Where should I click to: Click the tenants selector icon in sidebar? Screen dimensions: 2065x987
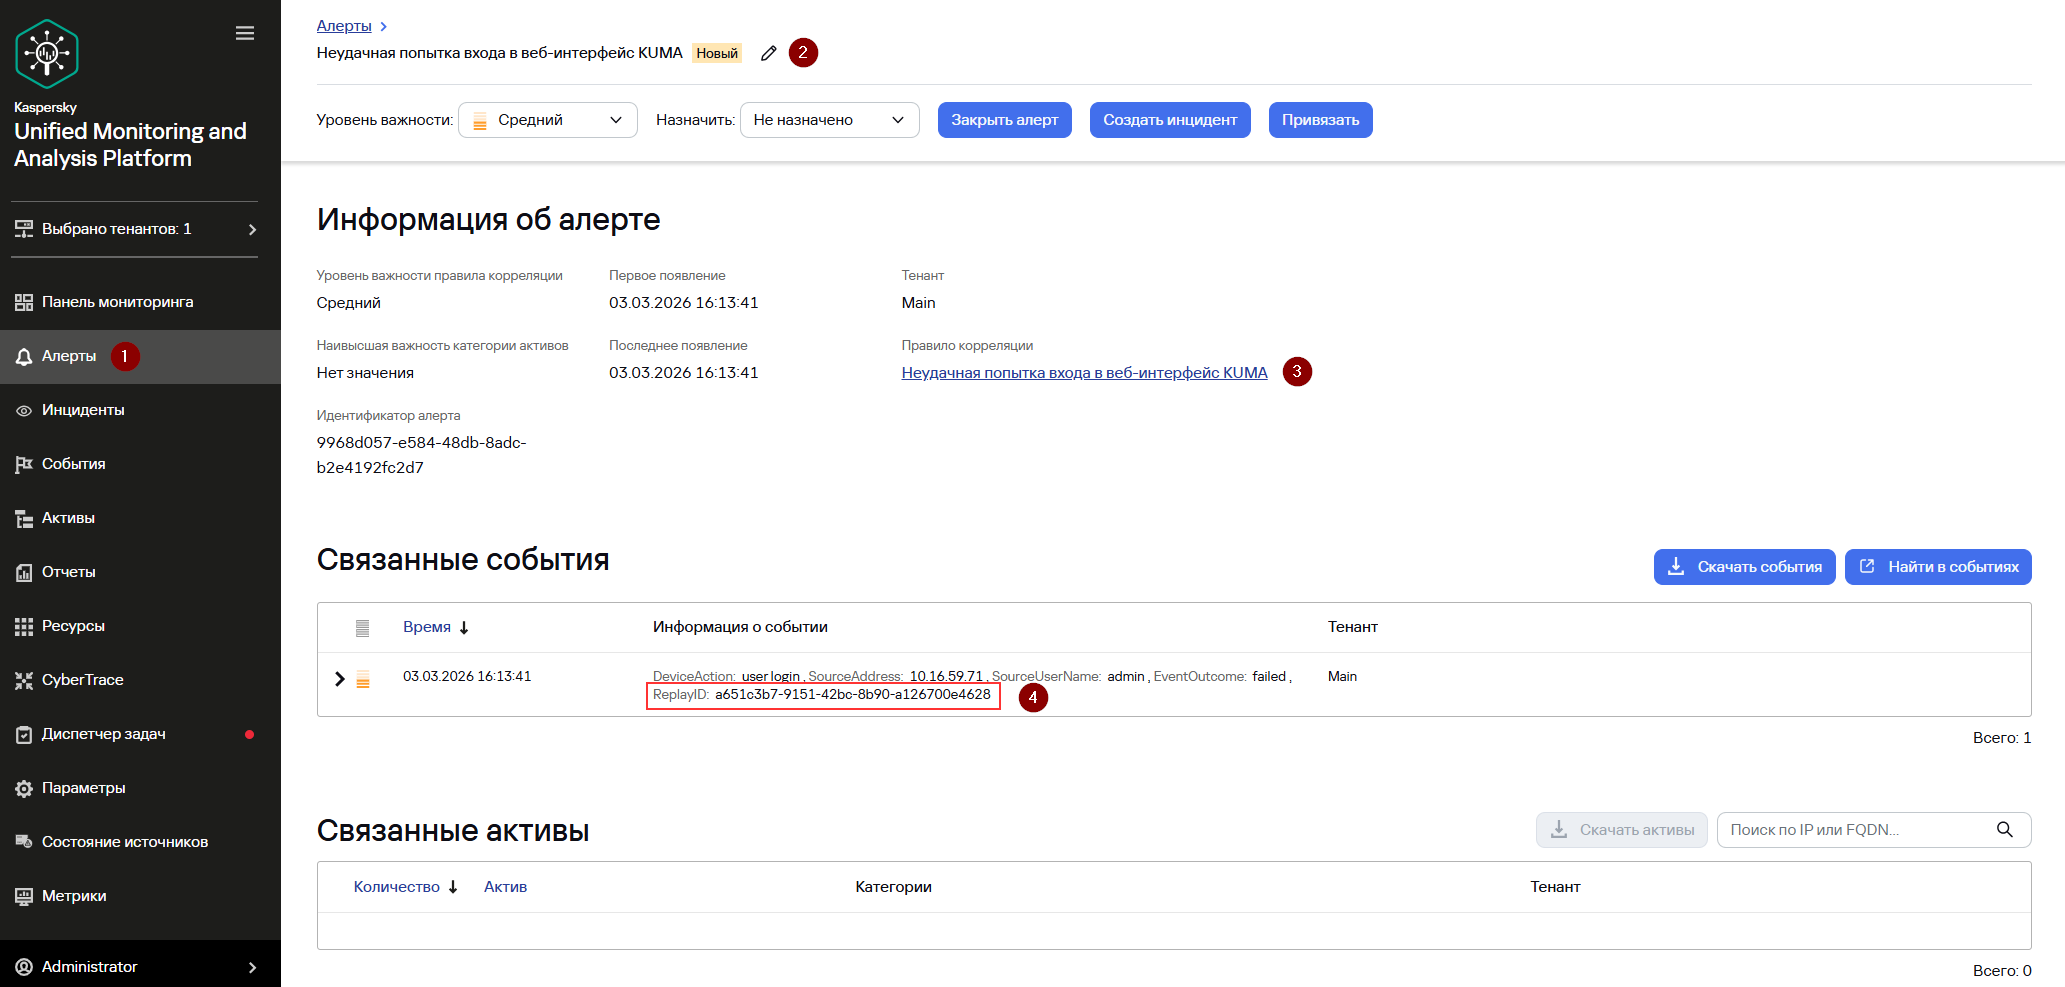[24, 229]
